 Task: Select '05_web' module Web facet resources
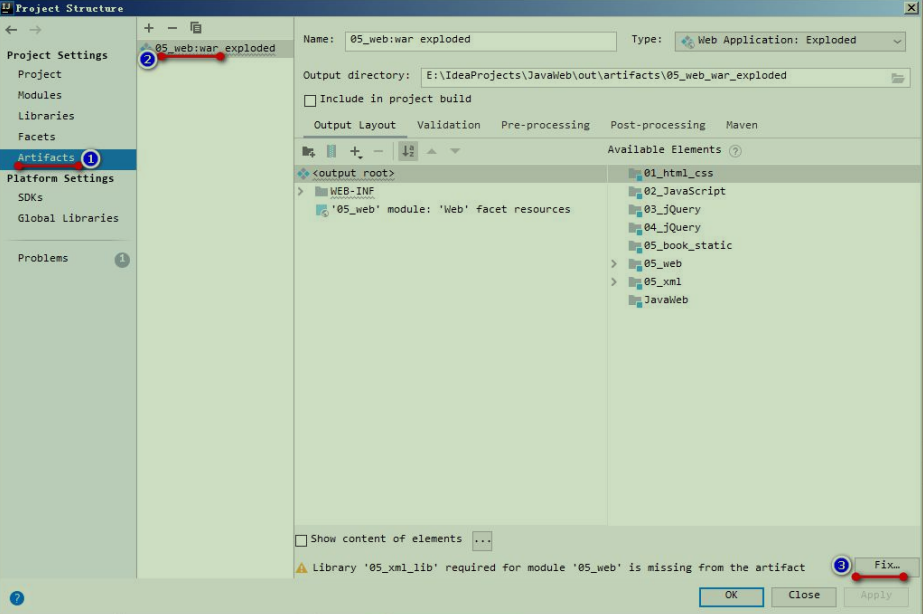(450, 210)
